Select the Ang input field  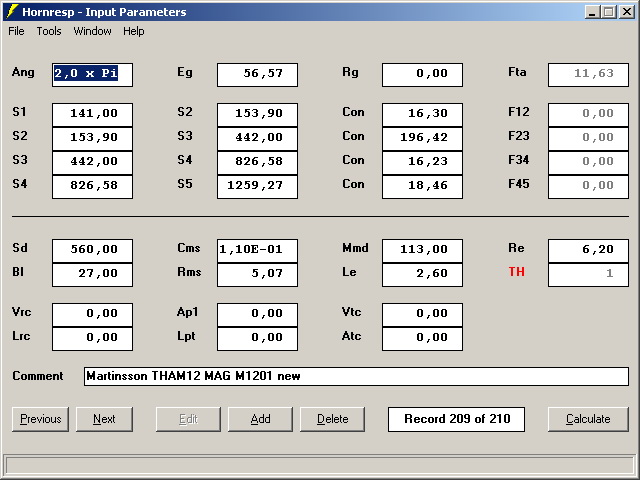(x=92, y=74)
